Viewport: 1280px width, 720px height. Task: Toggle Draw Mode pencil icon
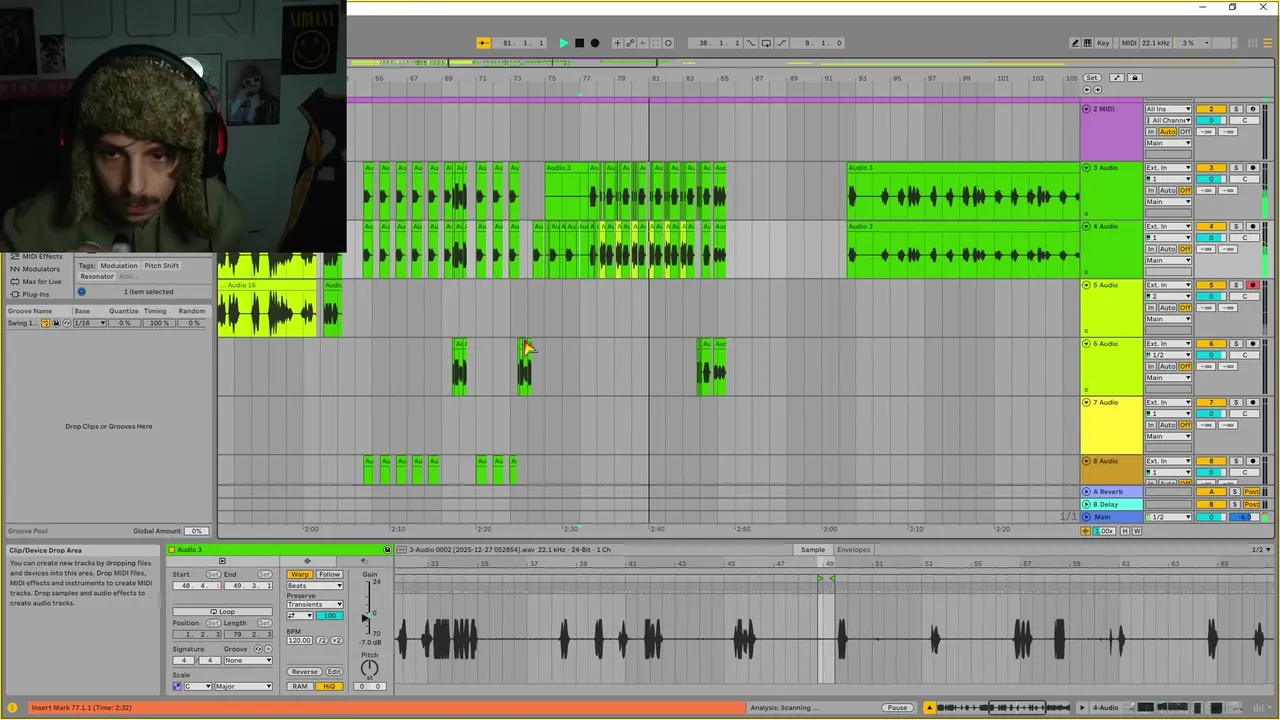pos(1075,43)
